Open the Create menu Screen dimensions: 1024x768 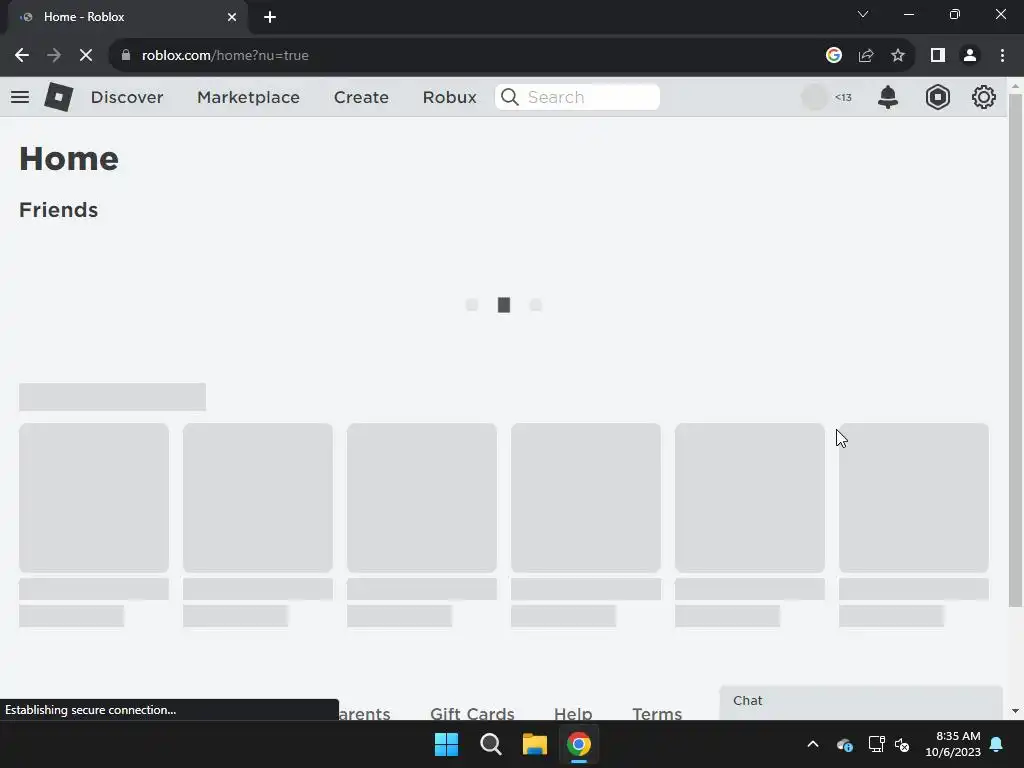[x=361, y=97]
